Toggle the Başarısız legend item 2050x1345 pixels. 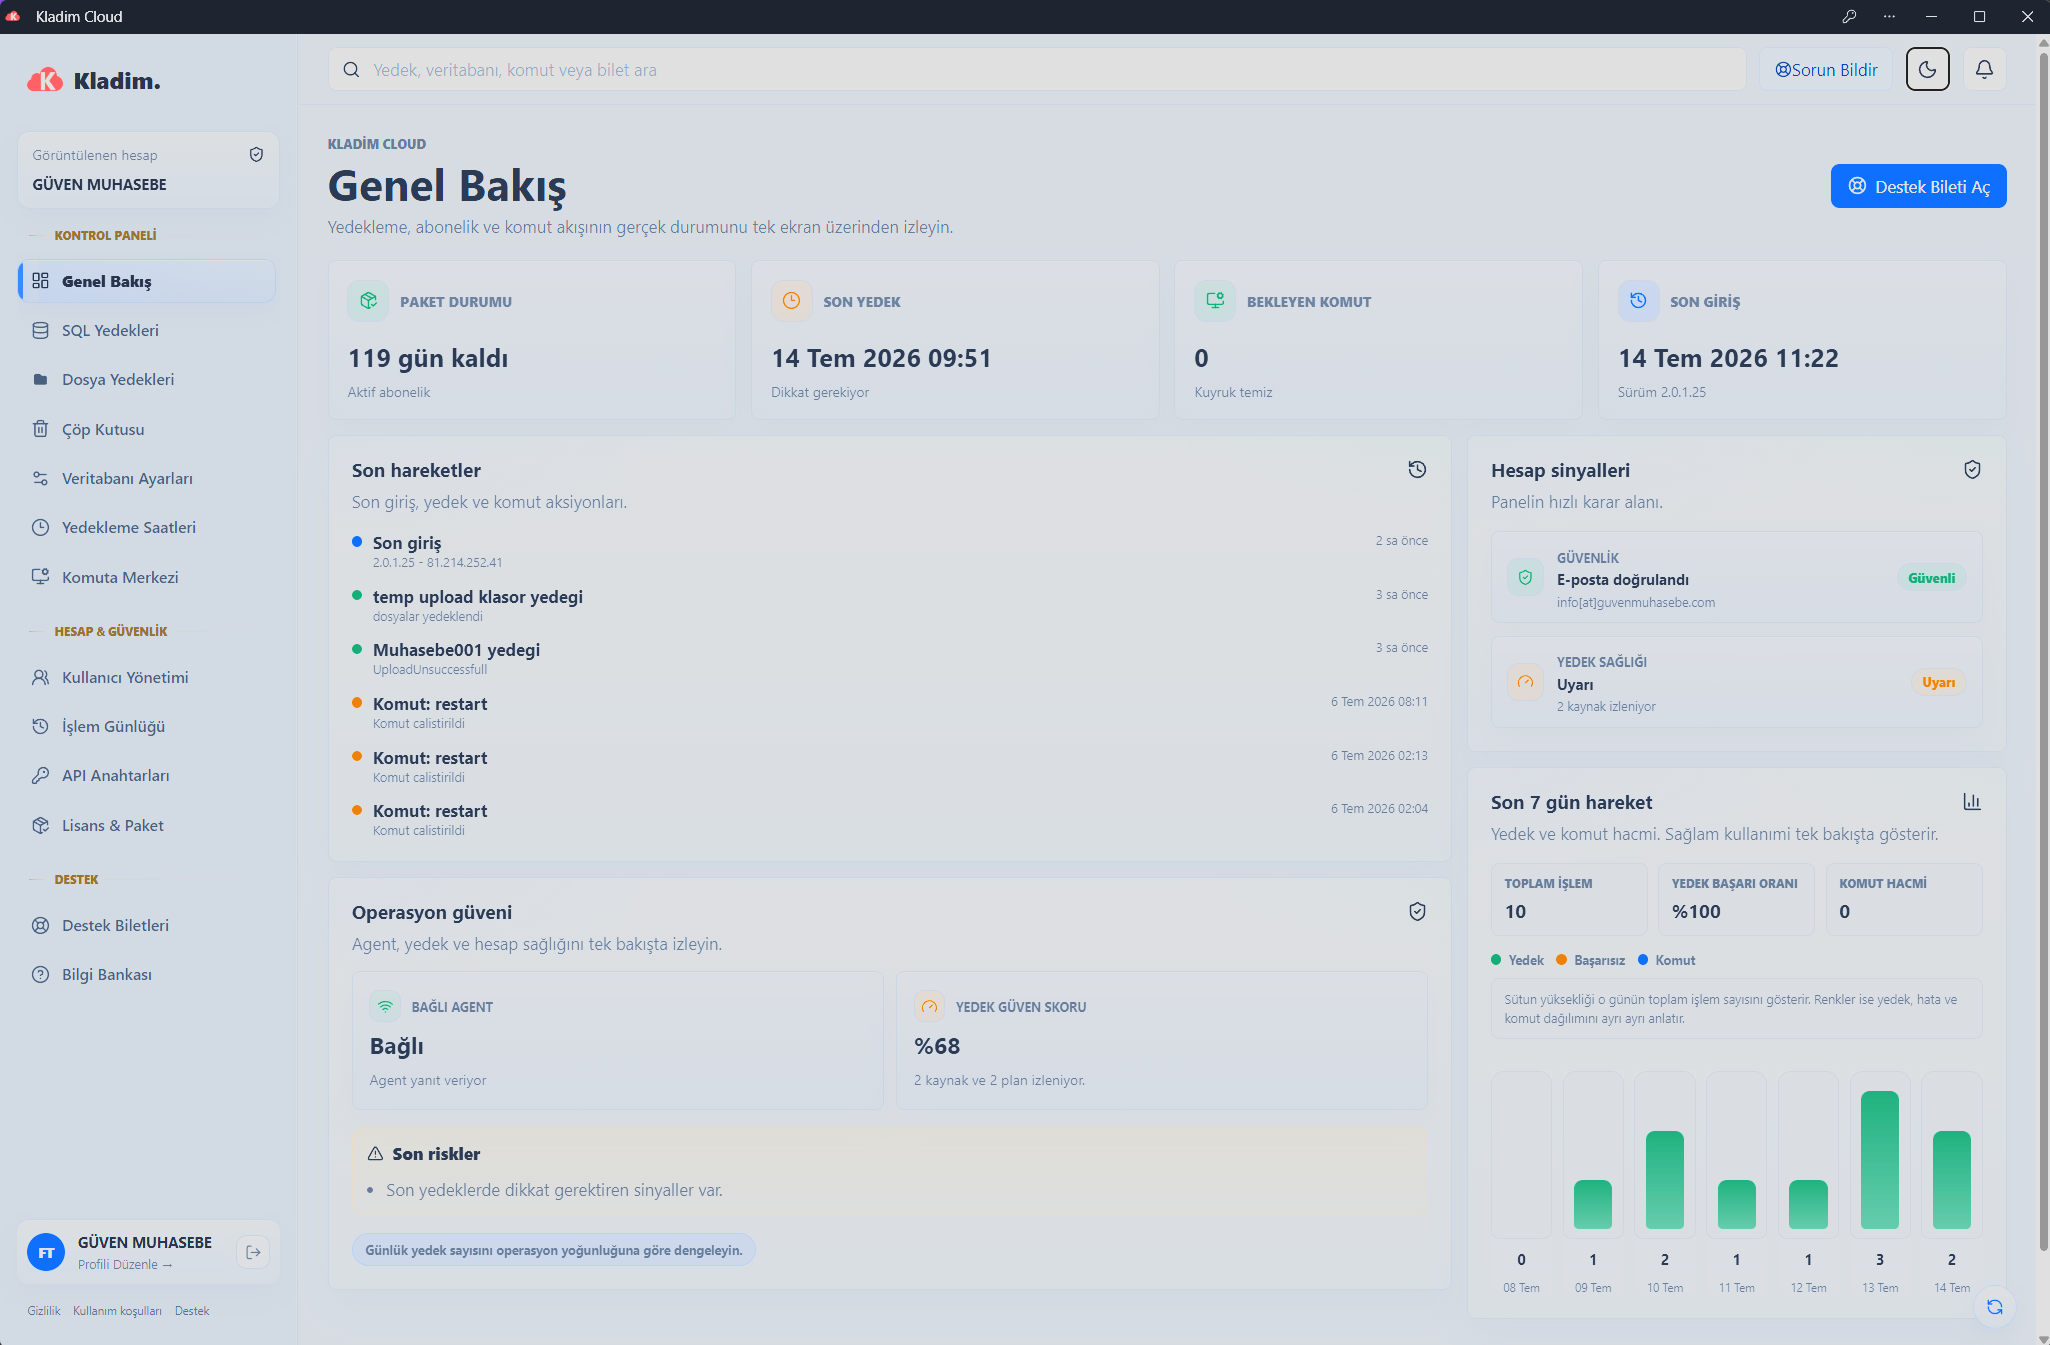[1590, 960]
